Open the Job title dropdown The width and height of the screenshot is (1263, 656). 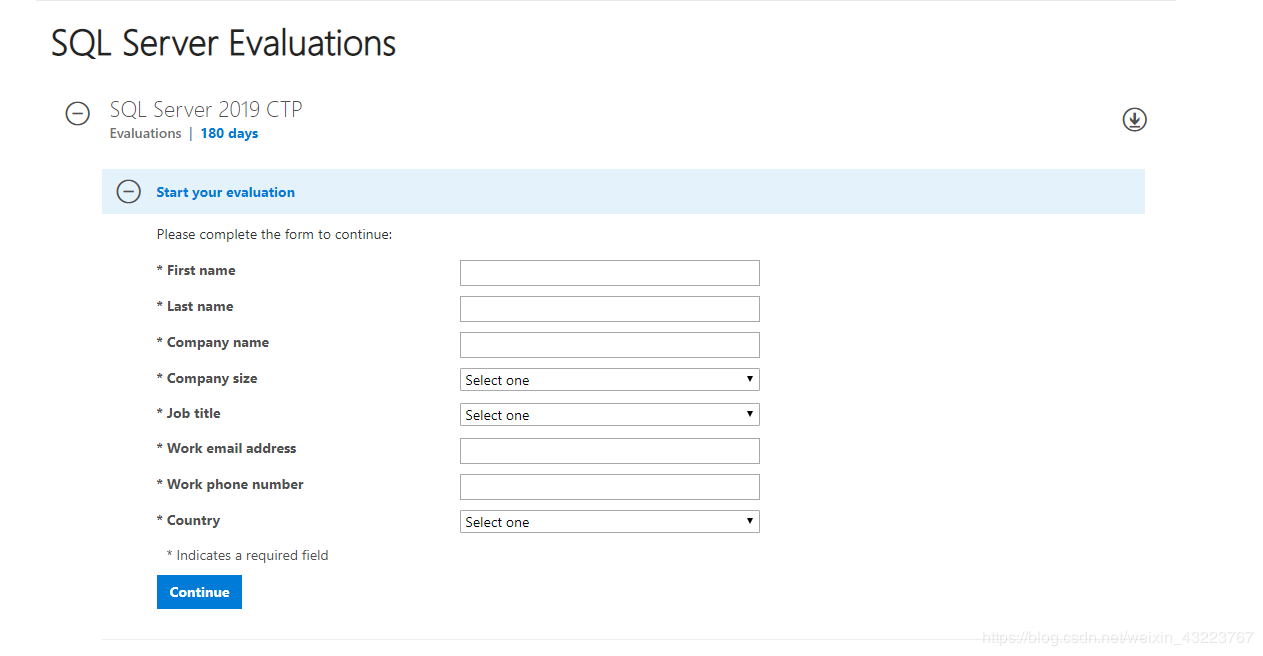click(x=610, y=415)
